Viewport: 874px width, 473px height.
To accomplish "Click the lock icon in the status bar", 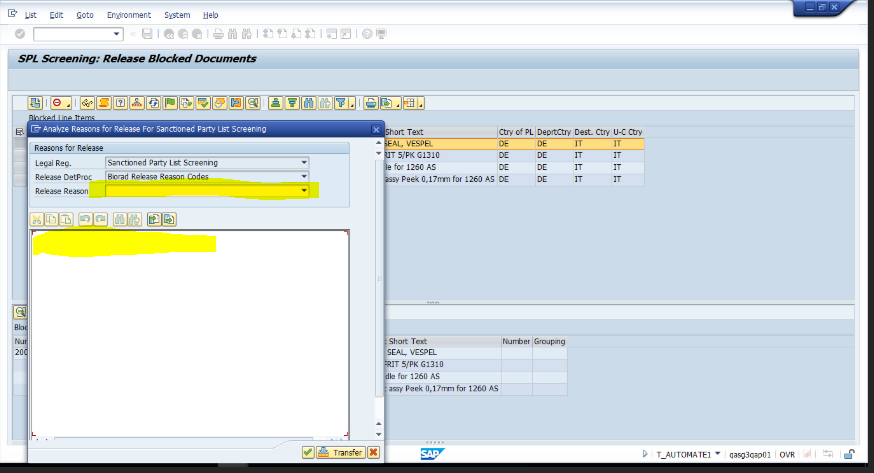I will click(x=849, y=455).
